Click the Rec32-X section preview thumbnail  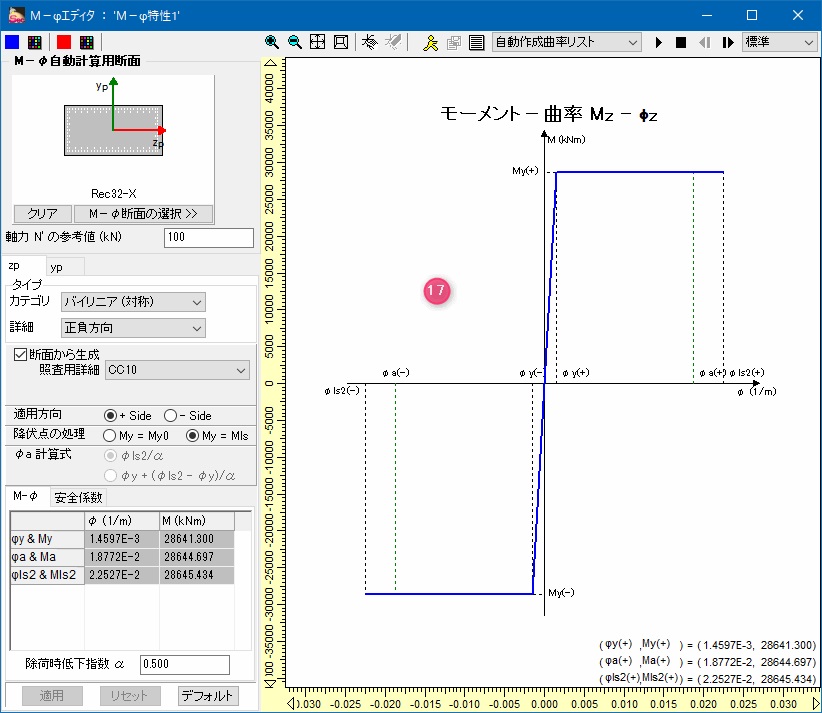113,139
